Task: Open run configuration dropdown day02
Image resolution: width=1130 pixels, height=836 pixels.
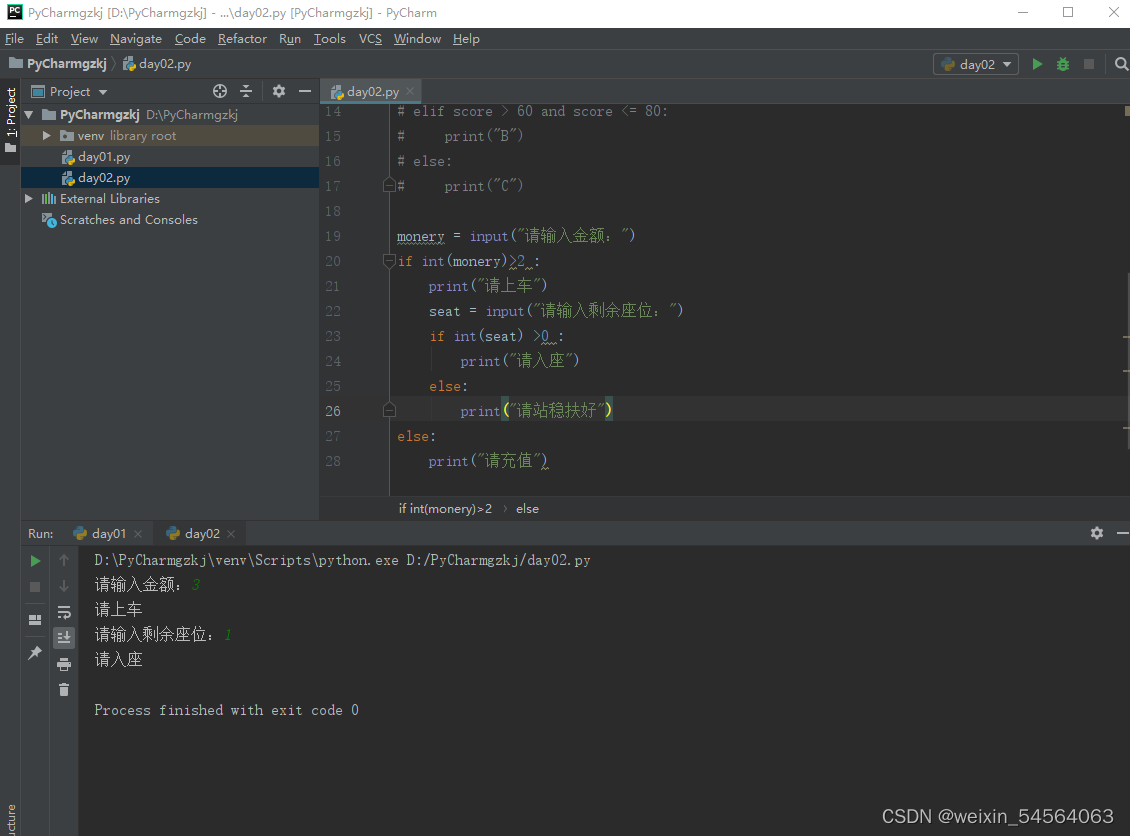Action: 976,64
